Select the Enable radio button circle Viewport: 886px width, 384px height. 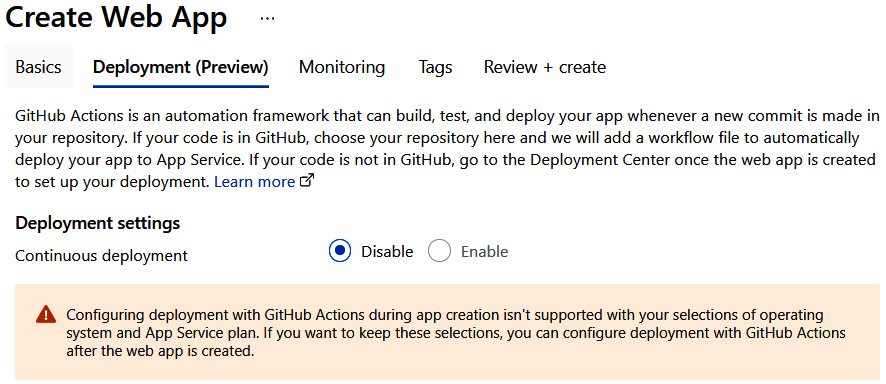(x=439, y=251)
